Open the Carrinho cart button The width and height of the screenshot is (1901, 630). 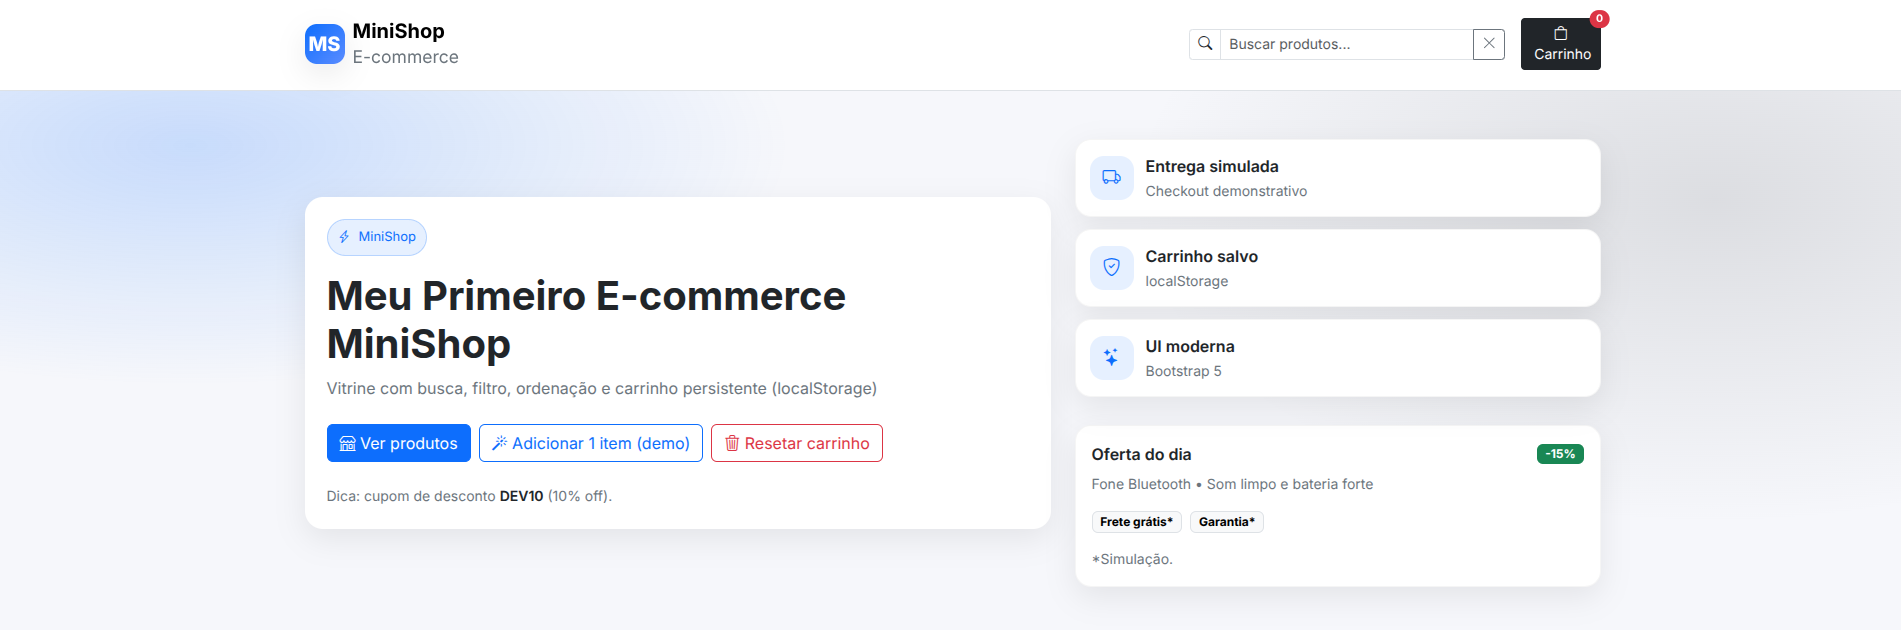tap(1560, 44)
